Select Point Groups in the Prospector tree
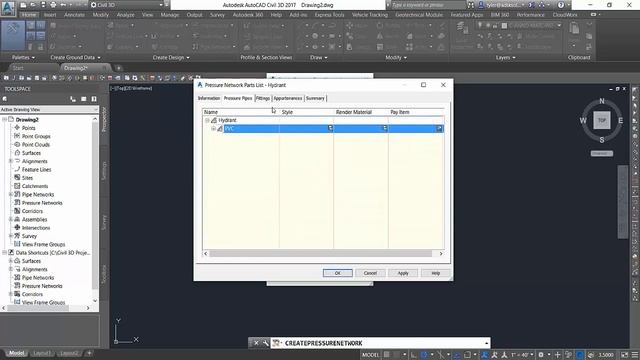 pyautogui.click(x=36, y=136)
